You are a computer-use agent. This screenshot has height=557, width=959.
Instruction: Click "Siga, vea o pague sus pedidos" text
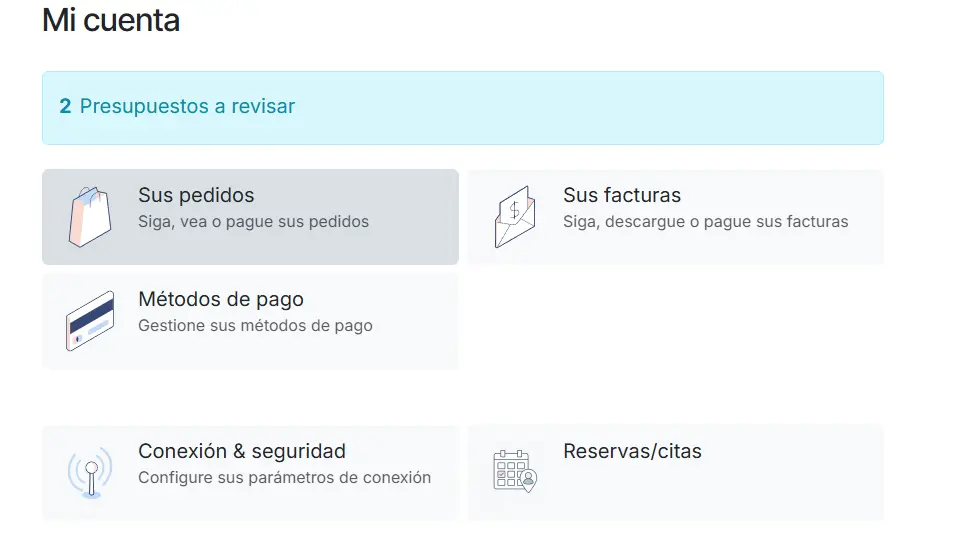pyautogui.click(x=253, y=222)
